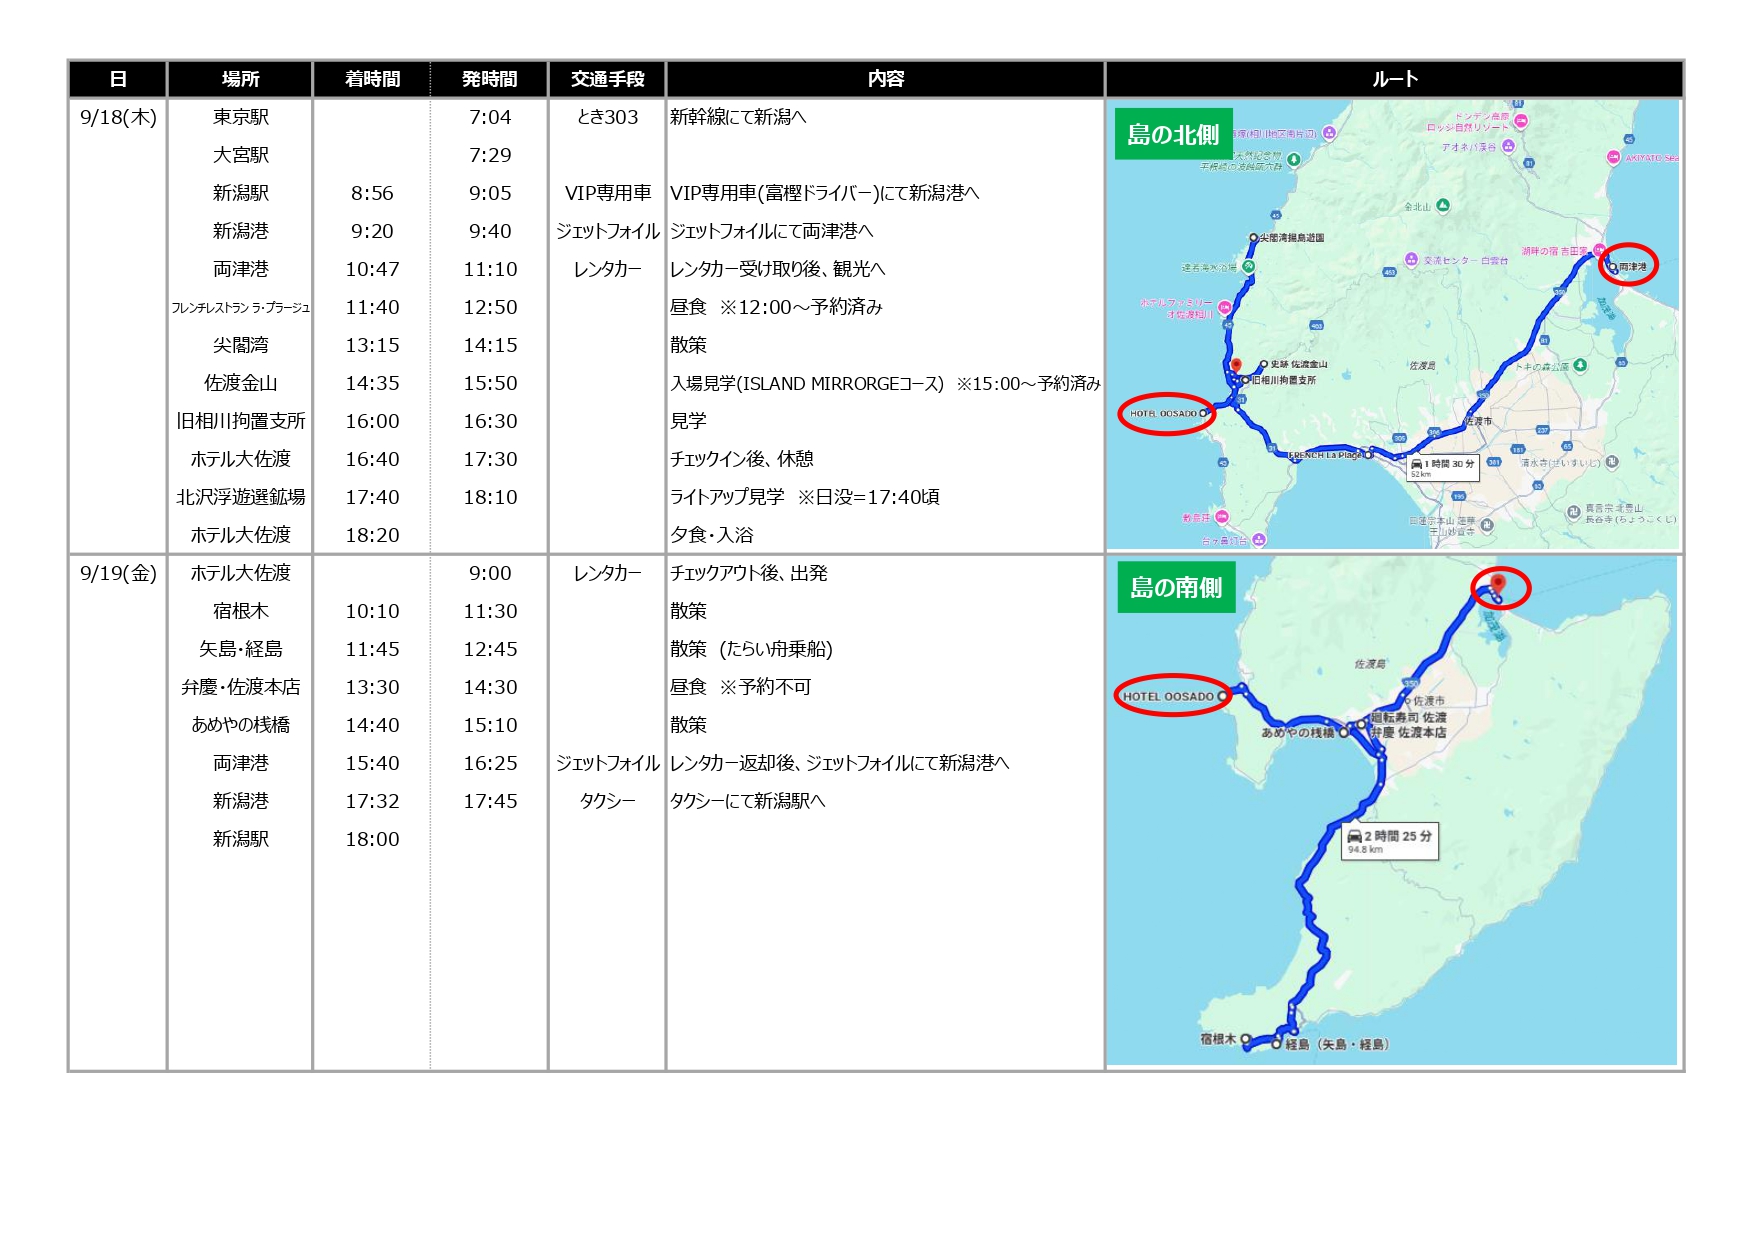Click the AKIYATO Sea pink hotel icon
The height and width of the screenshot is (1240, 1754).
(1613, 157)
